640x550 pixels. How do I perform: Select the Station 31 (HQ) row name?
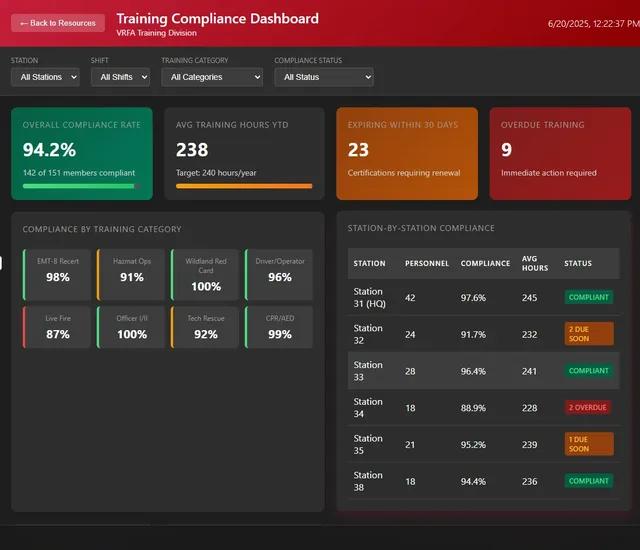point(369,297)
